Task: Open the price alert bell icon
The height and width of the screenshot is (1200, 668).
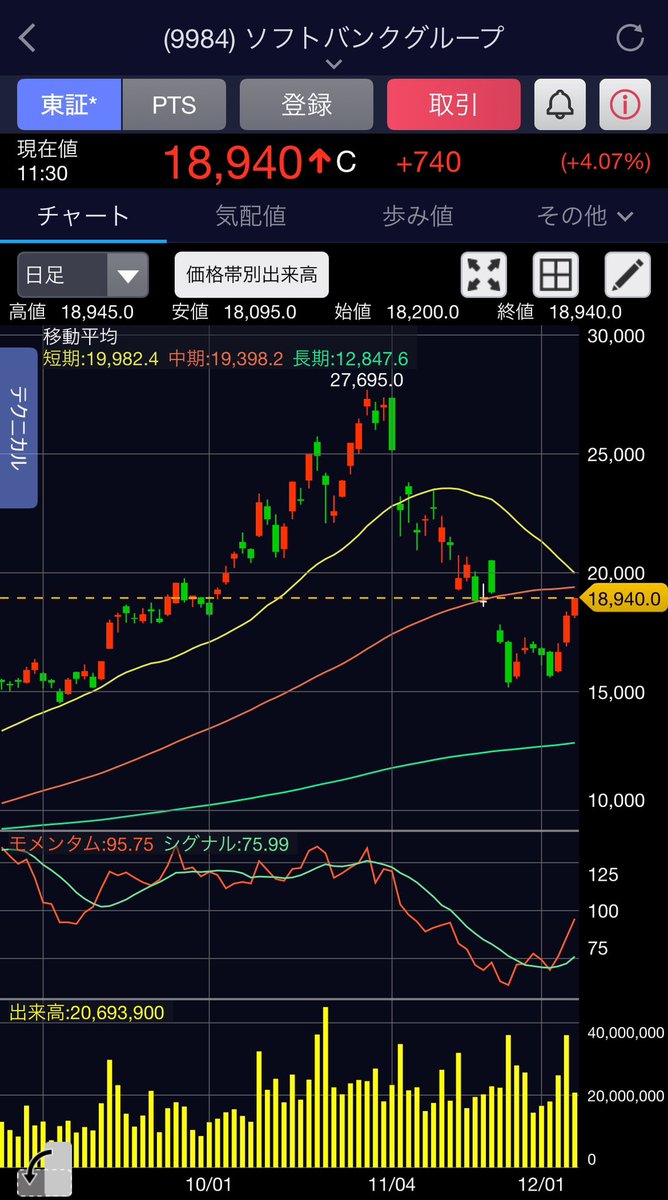Action: [x=560, y=105]
